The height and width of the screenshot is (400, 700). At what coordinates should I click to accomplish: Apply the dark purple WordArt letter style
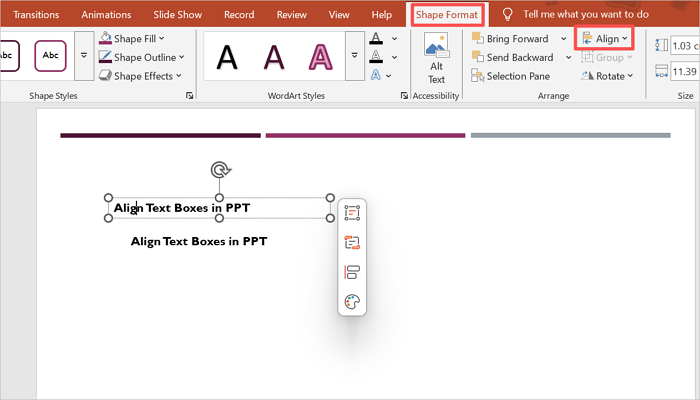(274, 58)
